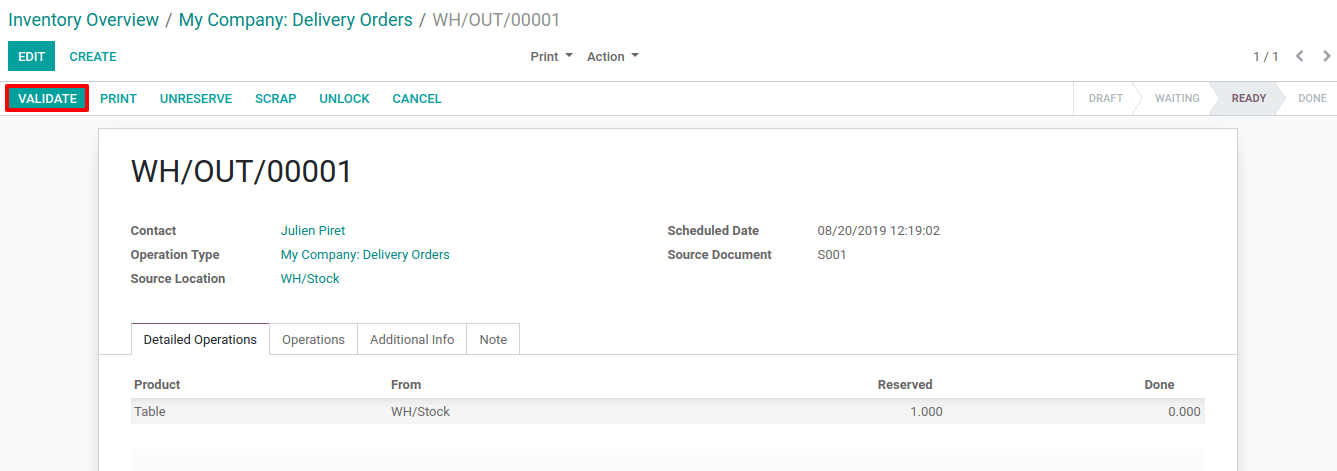Open the Julien Piret contact link
Screen dimensions: 1337x471
point(313,231)
